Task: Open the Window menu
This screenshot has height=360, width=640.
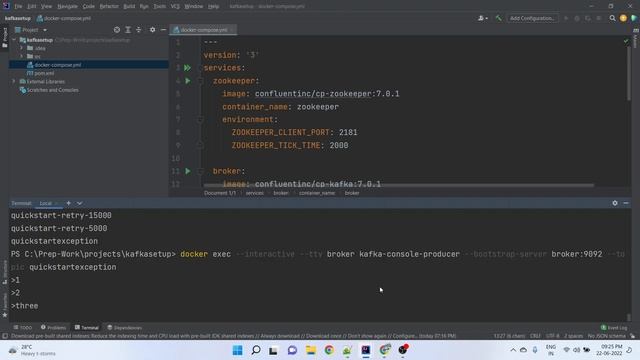Action: point(193,6)
